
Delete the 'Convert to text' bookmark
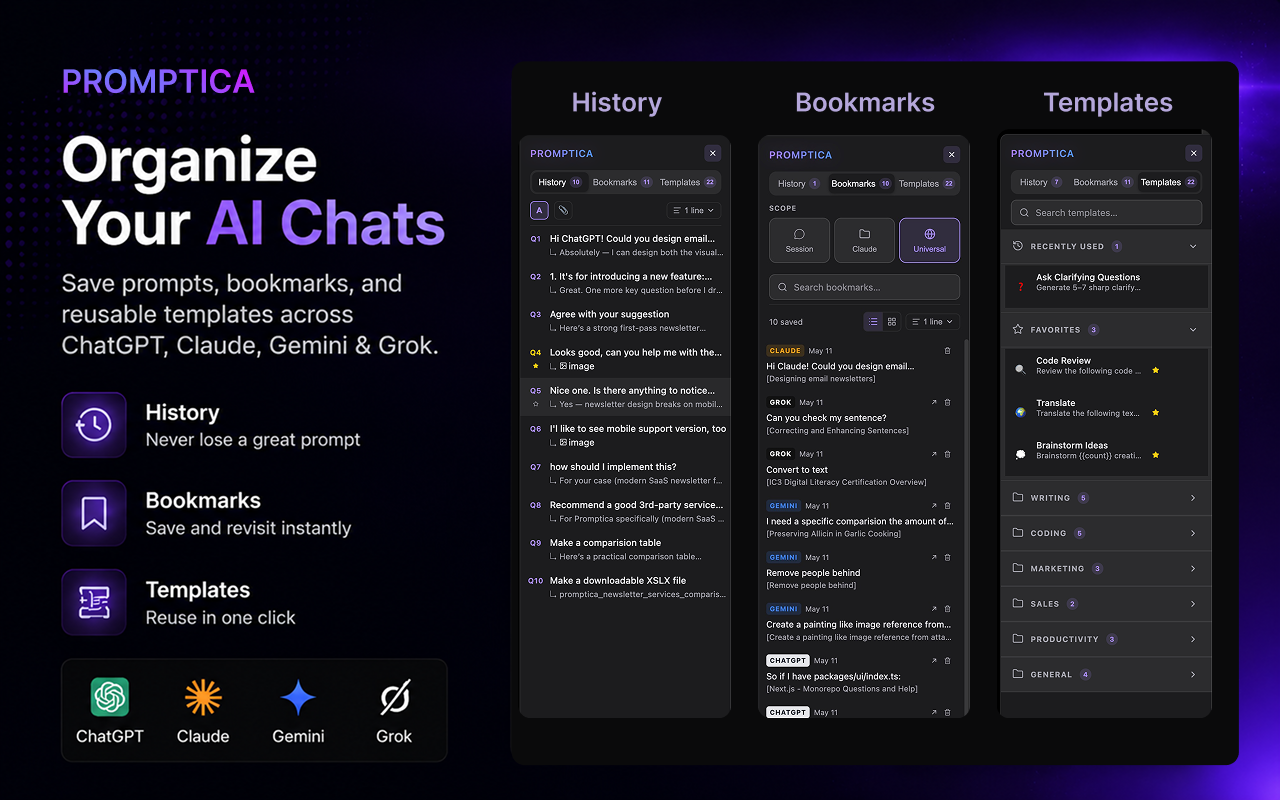coord(948,454)
